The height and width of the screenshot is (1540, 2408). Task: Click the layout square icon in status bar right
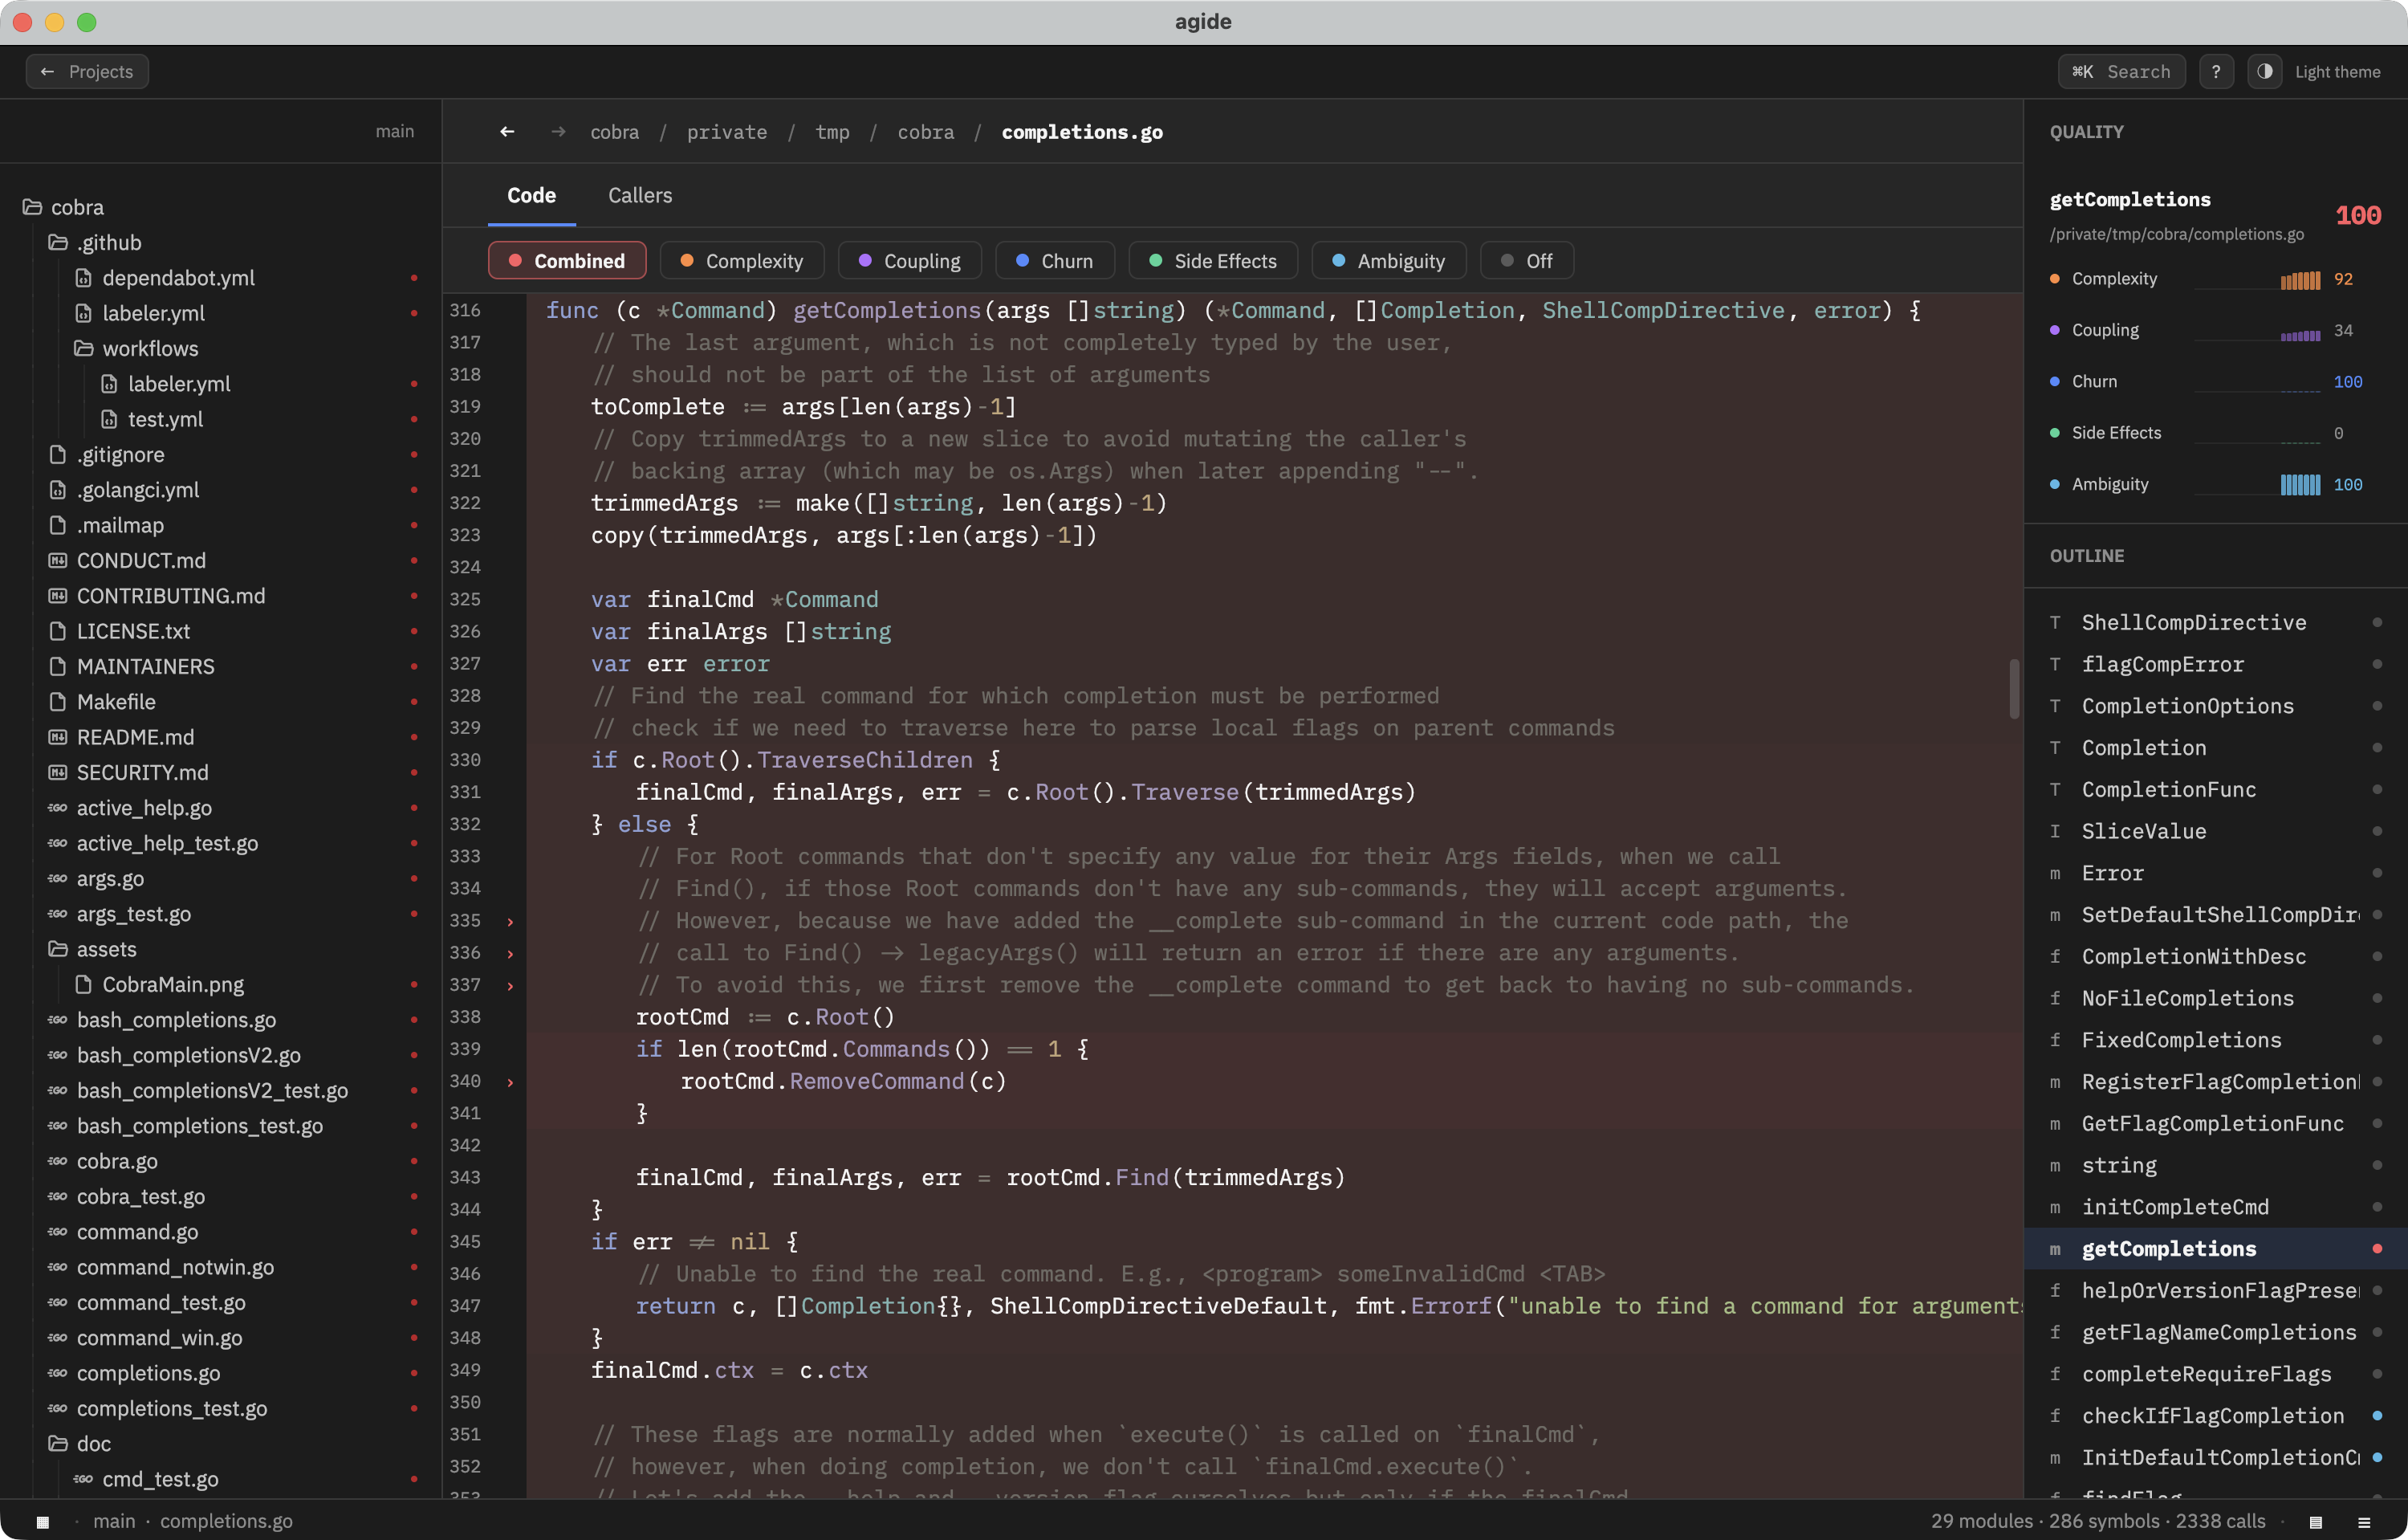point(2315,1522)
